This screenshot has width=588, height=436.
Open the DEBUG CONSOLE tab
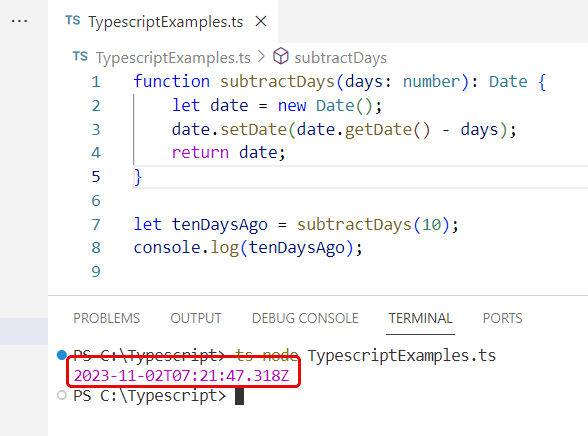[x=305, y=318]
